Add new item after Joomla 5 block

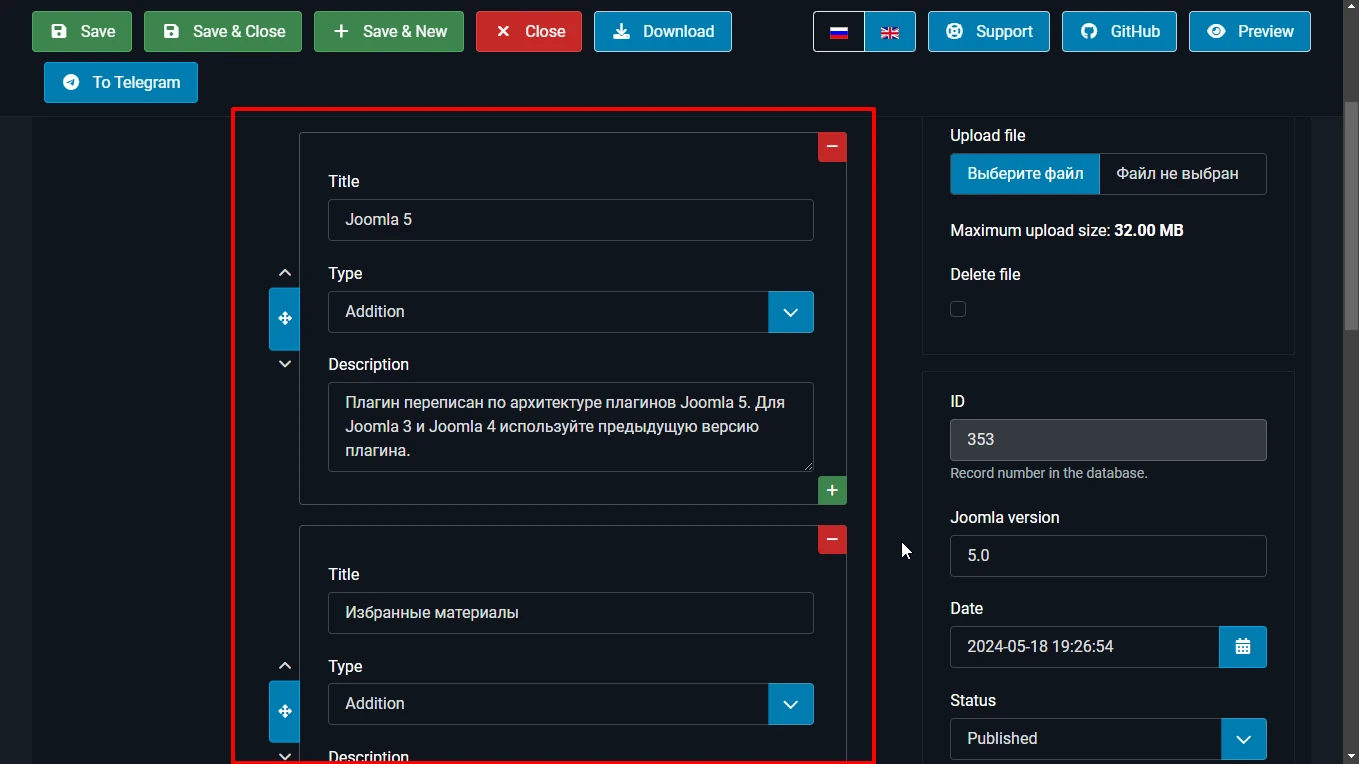pos(832,491)
